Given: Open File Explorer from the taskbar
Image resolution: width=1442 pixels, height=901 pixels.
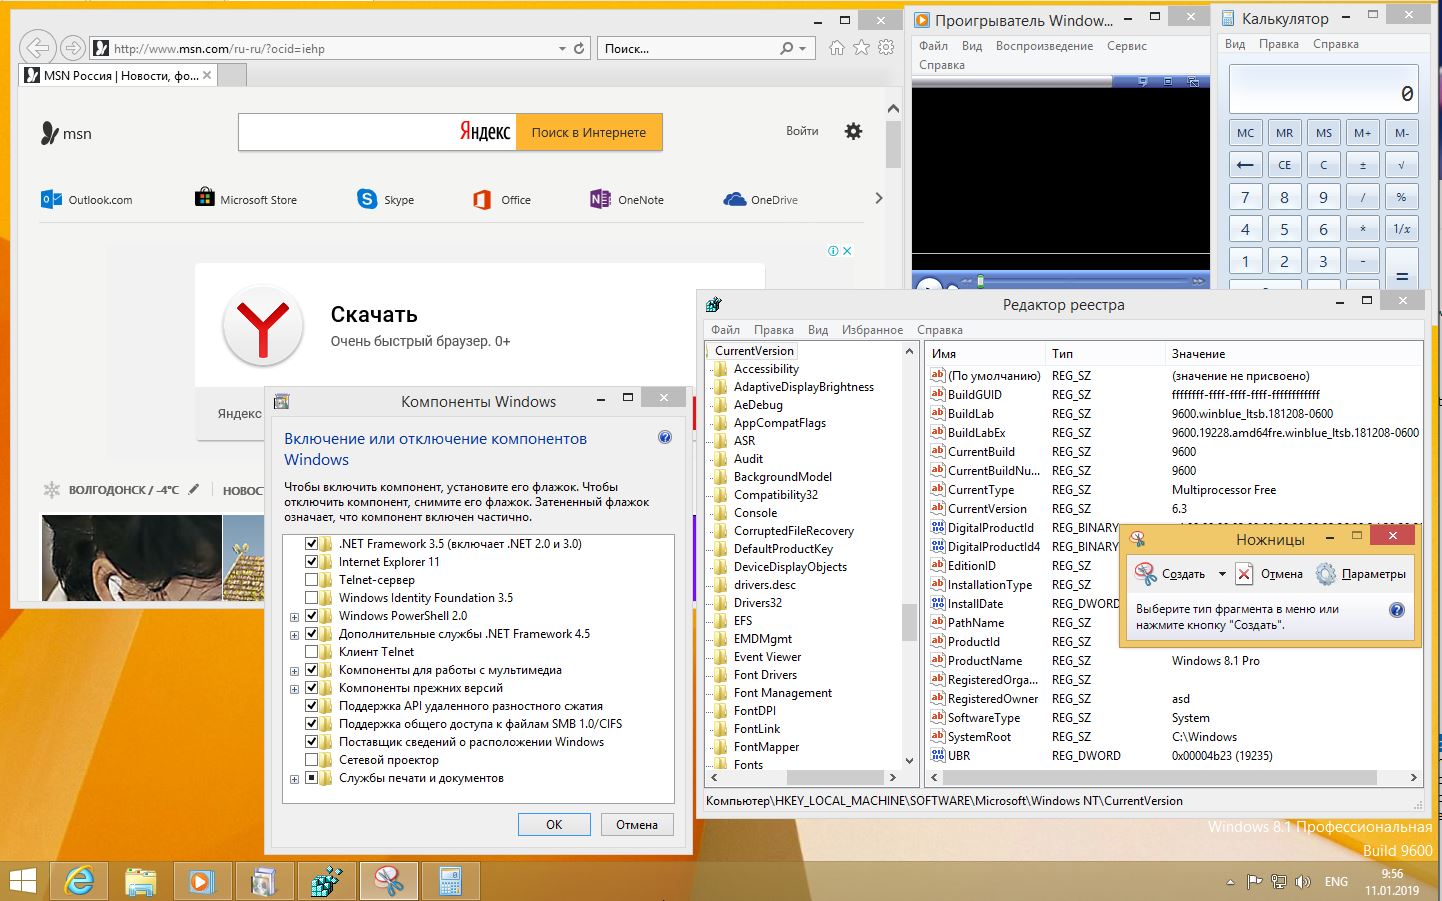Looking at the screenshot, I should point(140,881).
